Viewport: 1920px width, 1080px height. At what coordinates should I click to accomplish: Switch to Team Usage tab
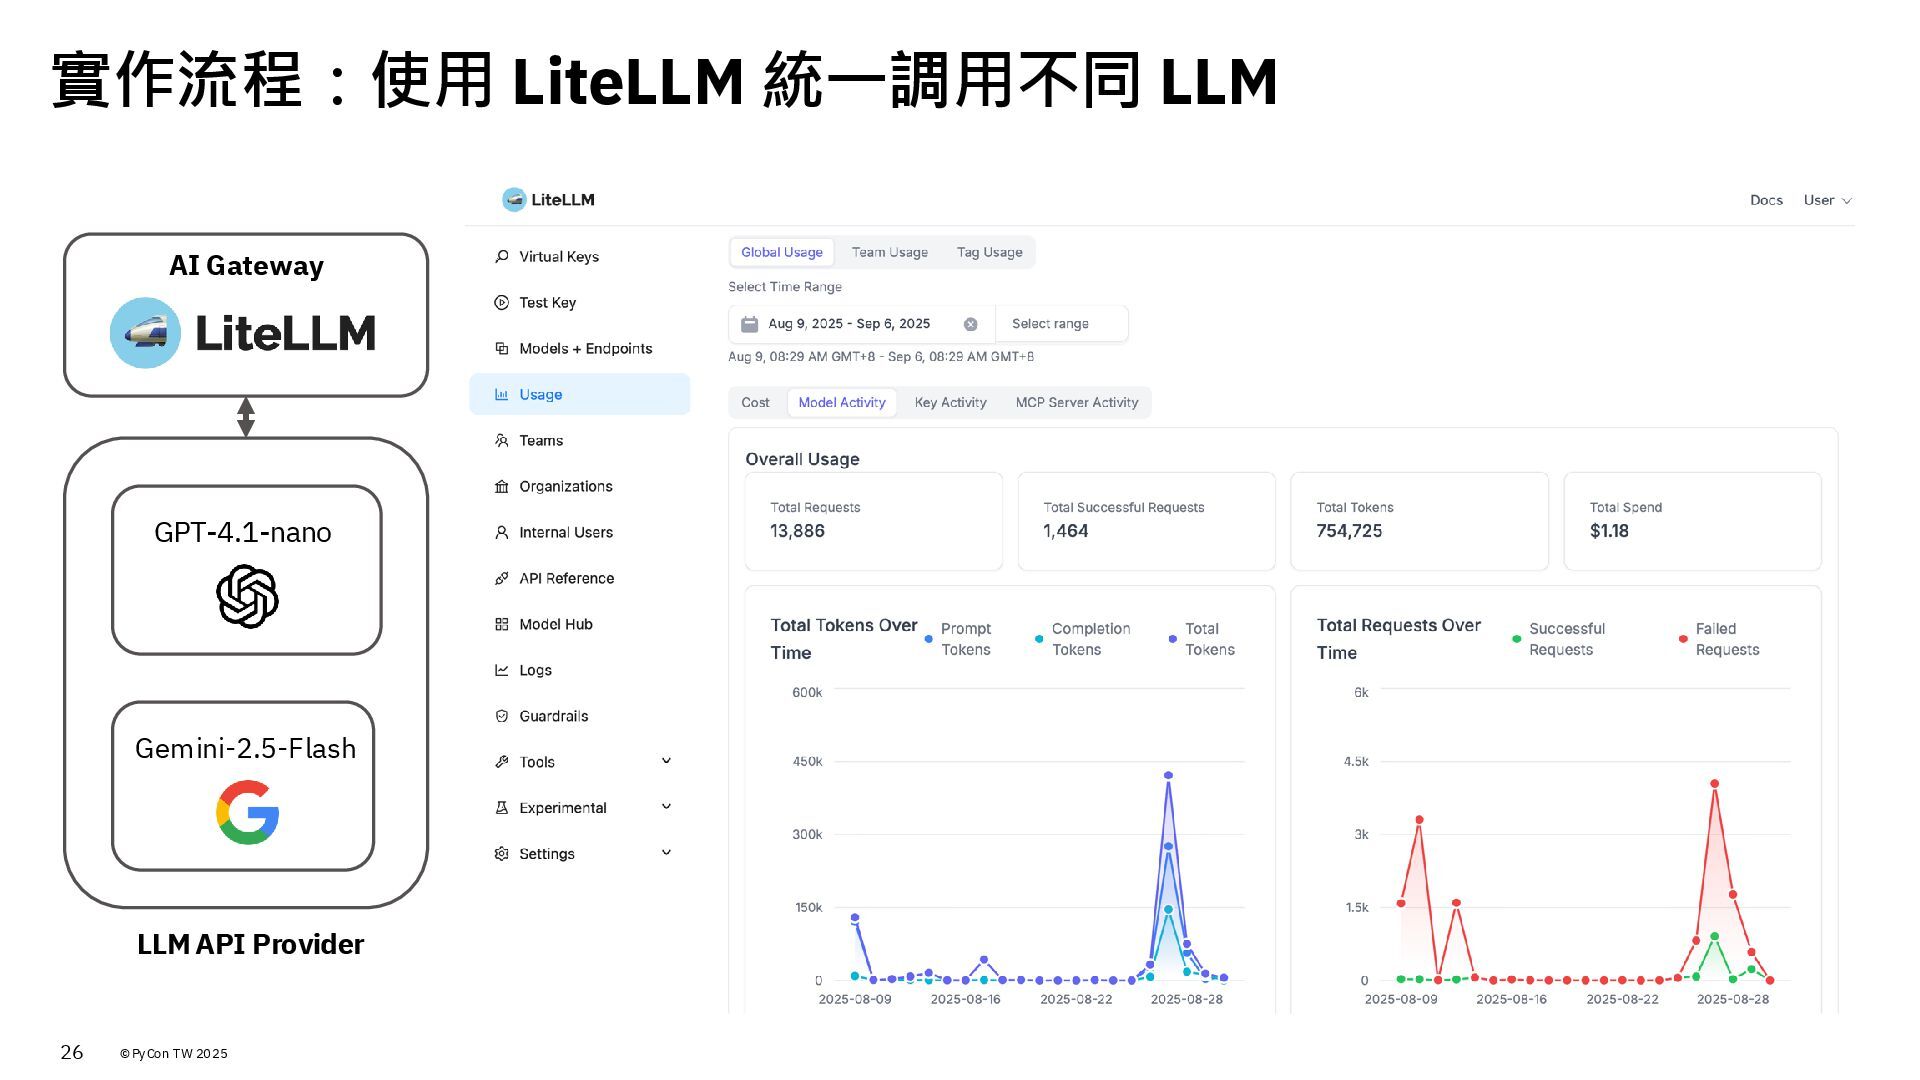tap(890, 253)
